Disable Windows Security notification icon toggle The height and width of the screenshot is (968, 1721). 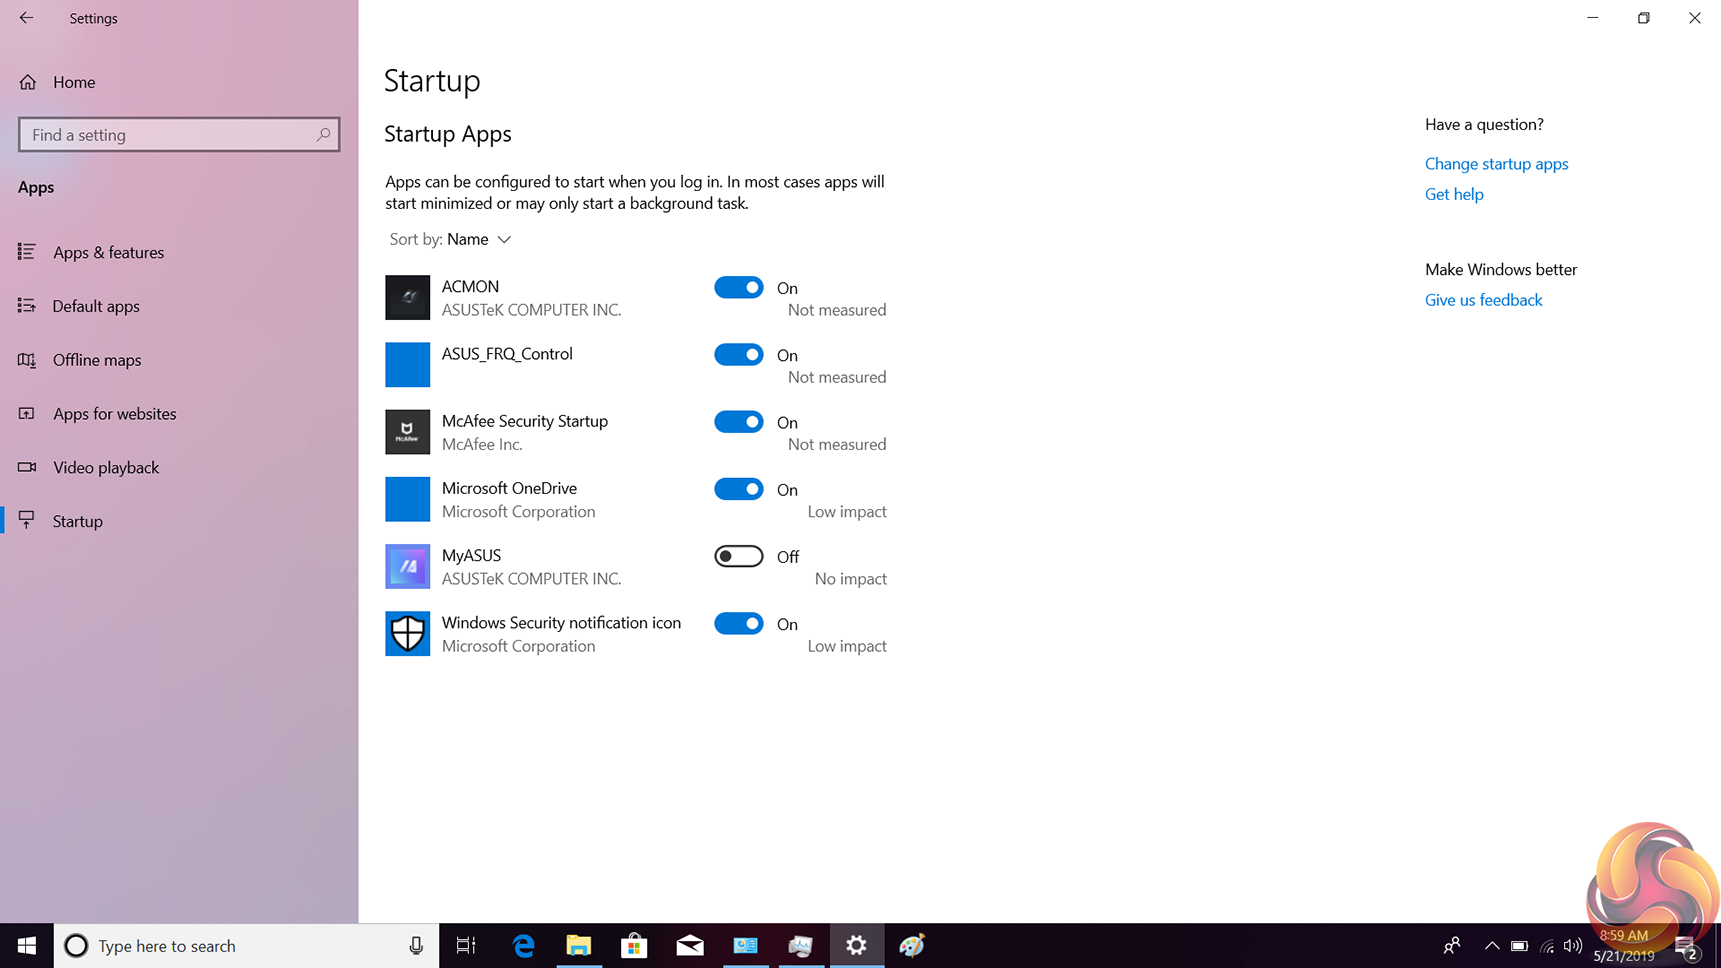(x=739, y=624)
